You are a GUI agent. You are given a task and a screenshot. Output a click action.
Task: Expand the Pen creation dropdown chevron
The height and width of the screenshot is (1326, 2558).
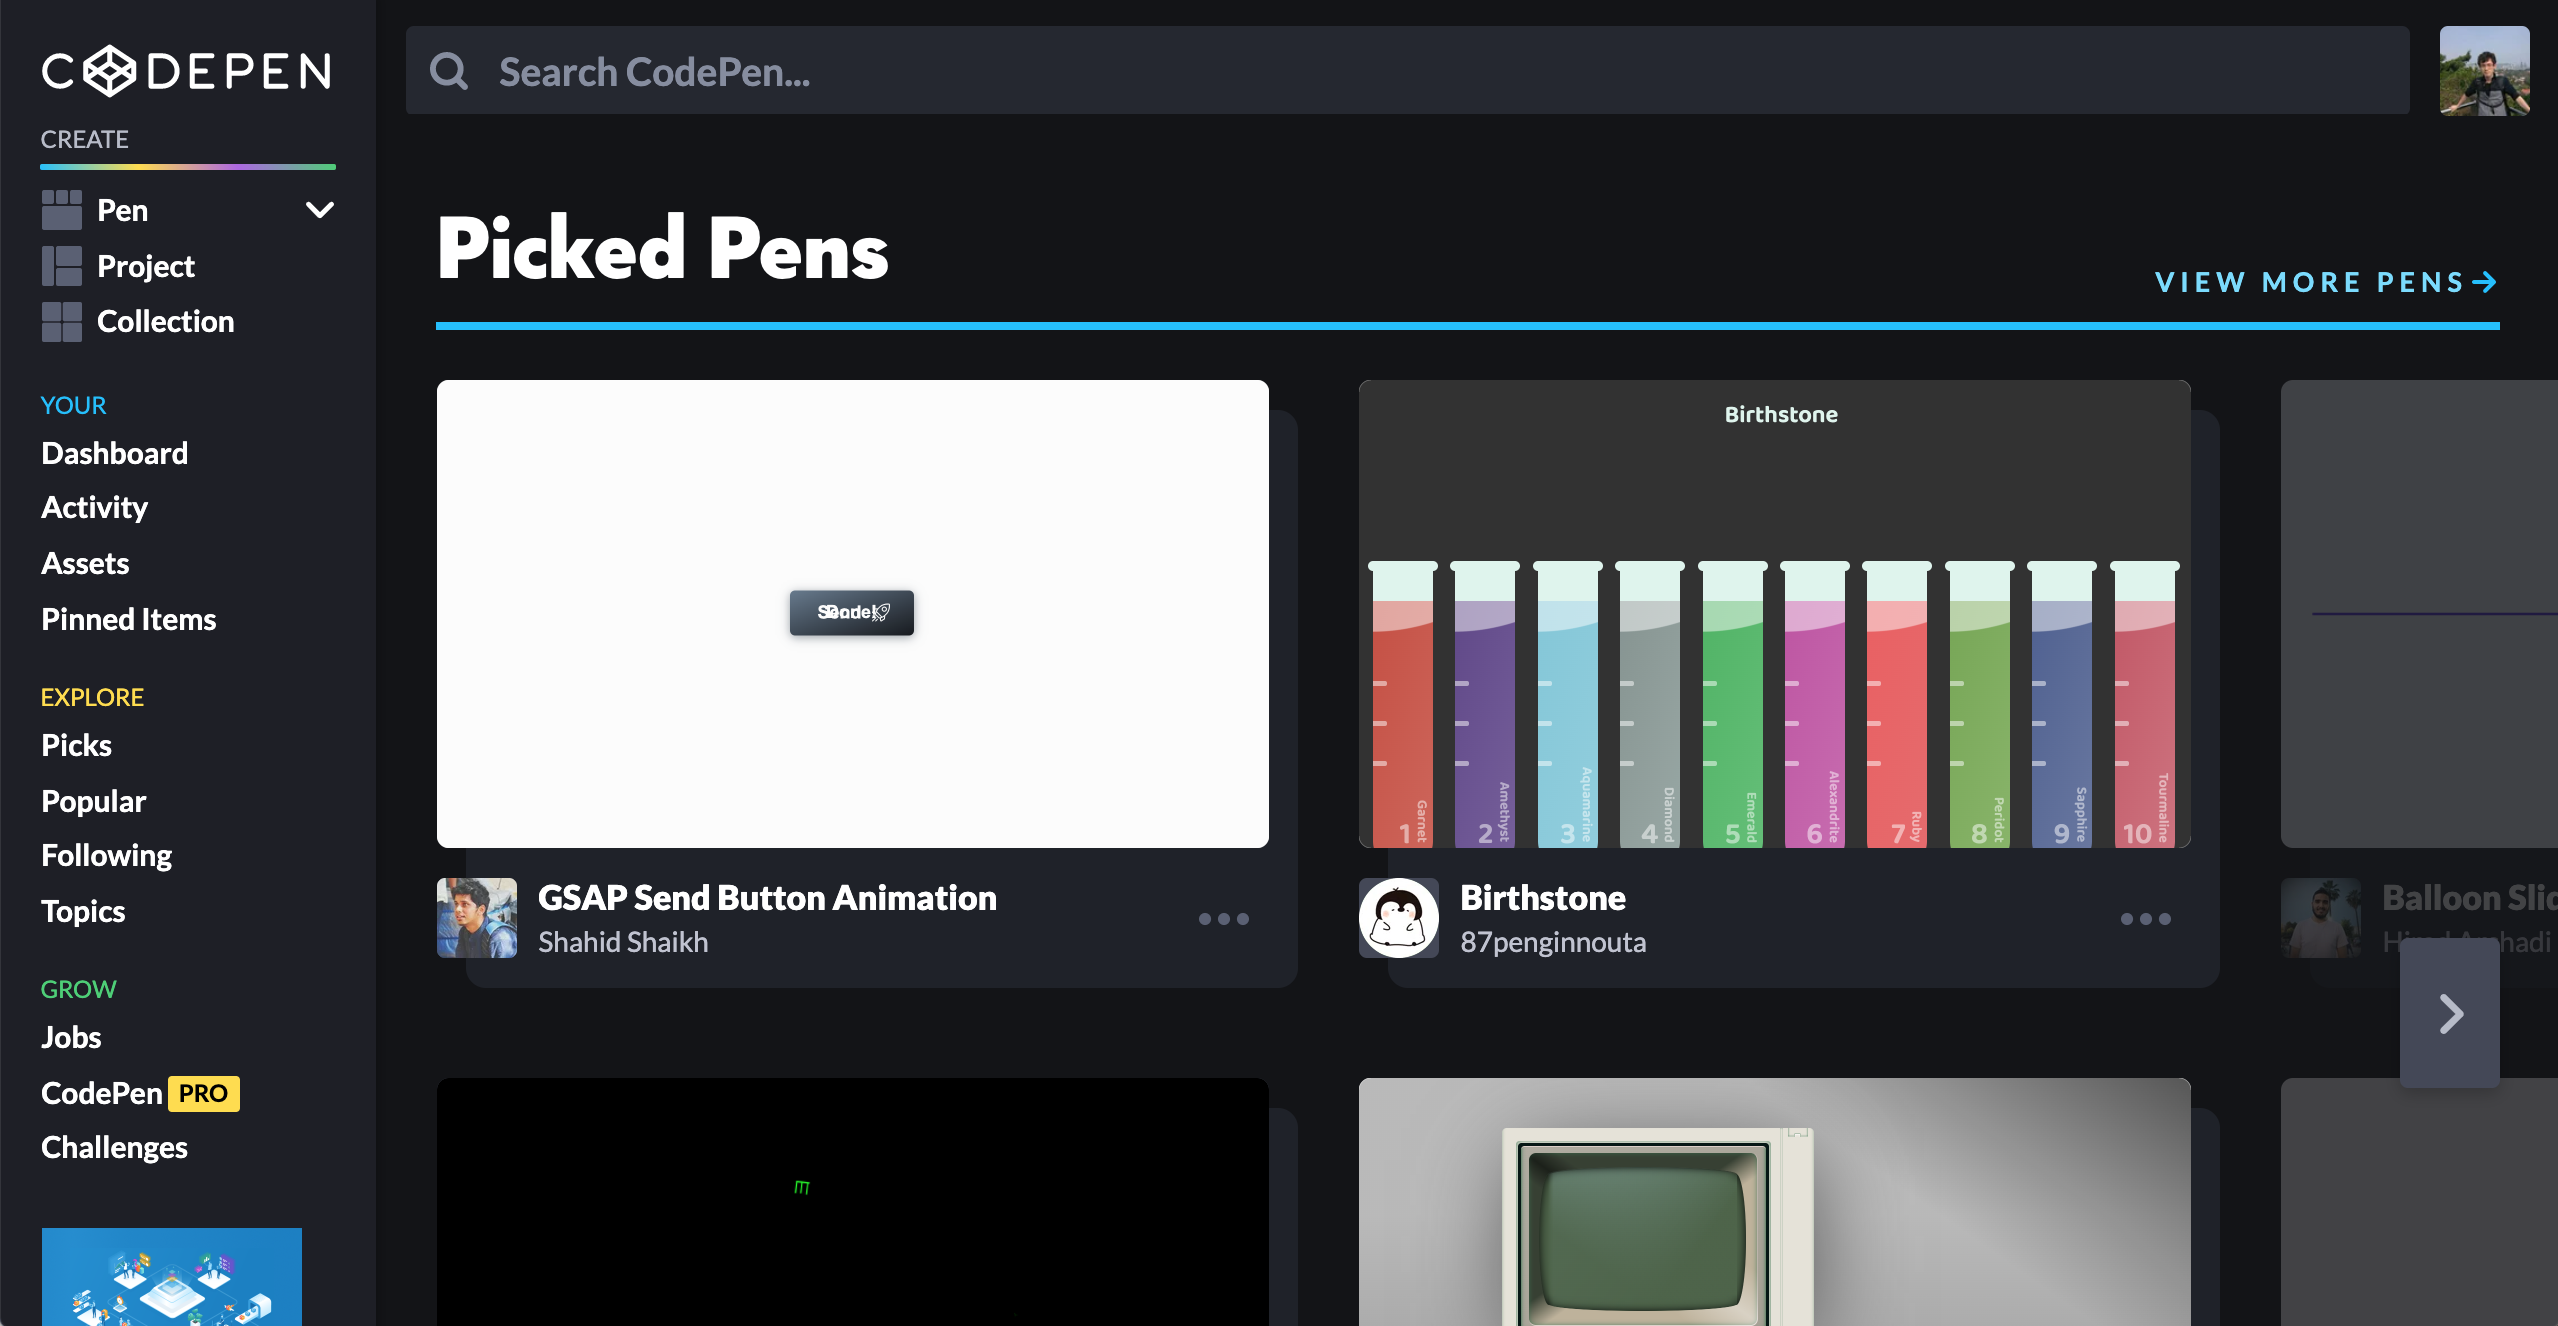click(318, 210)
